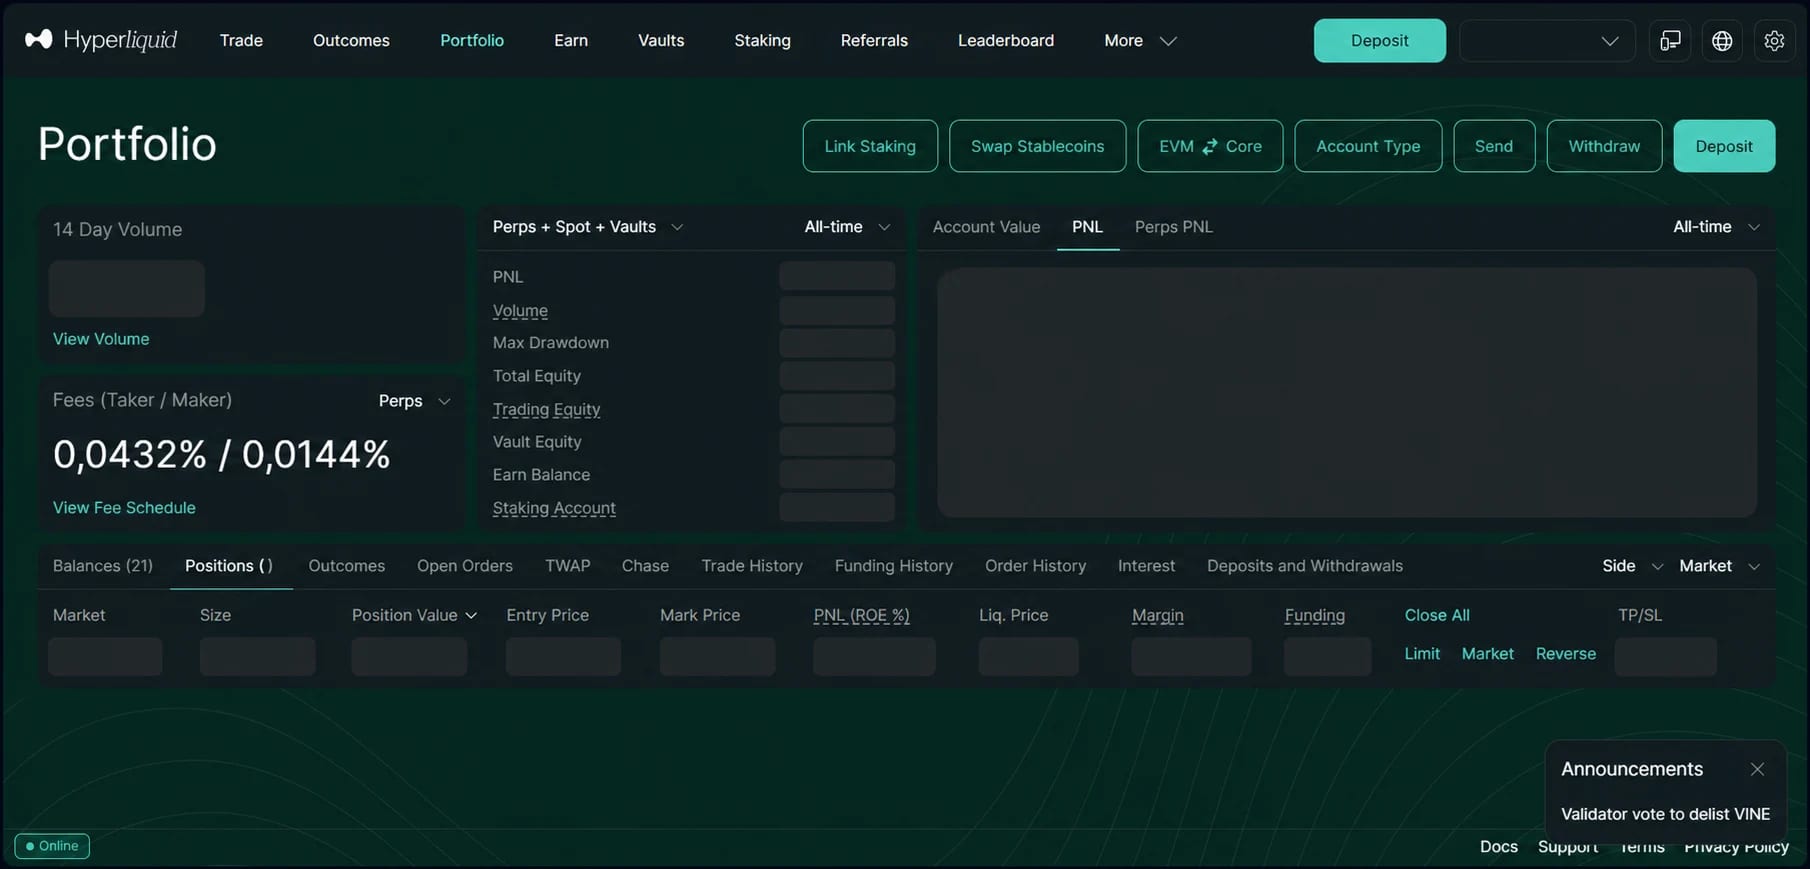
Task: Open the language globe icon
Action: coord(1722,41)
